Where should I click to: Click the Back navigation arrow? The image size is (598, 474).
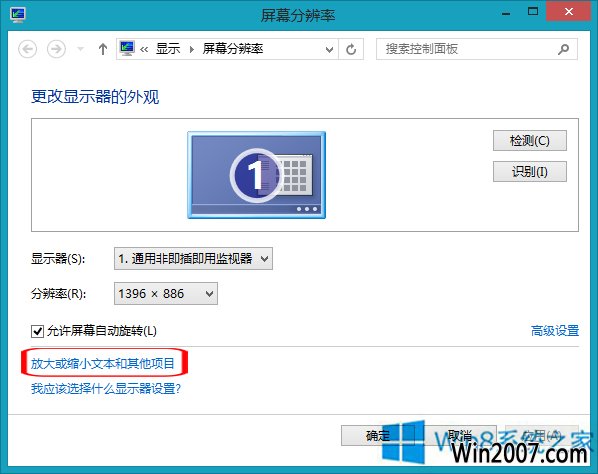[x=27, y=49]
